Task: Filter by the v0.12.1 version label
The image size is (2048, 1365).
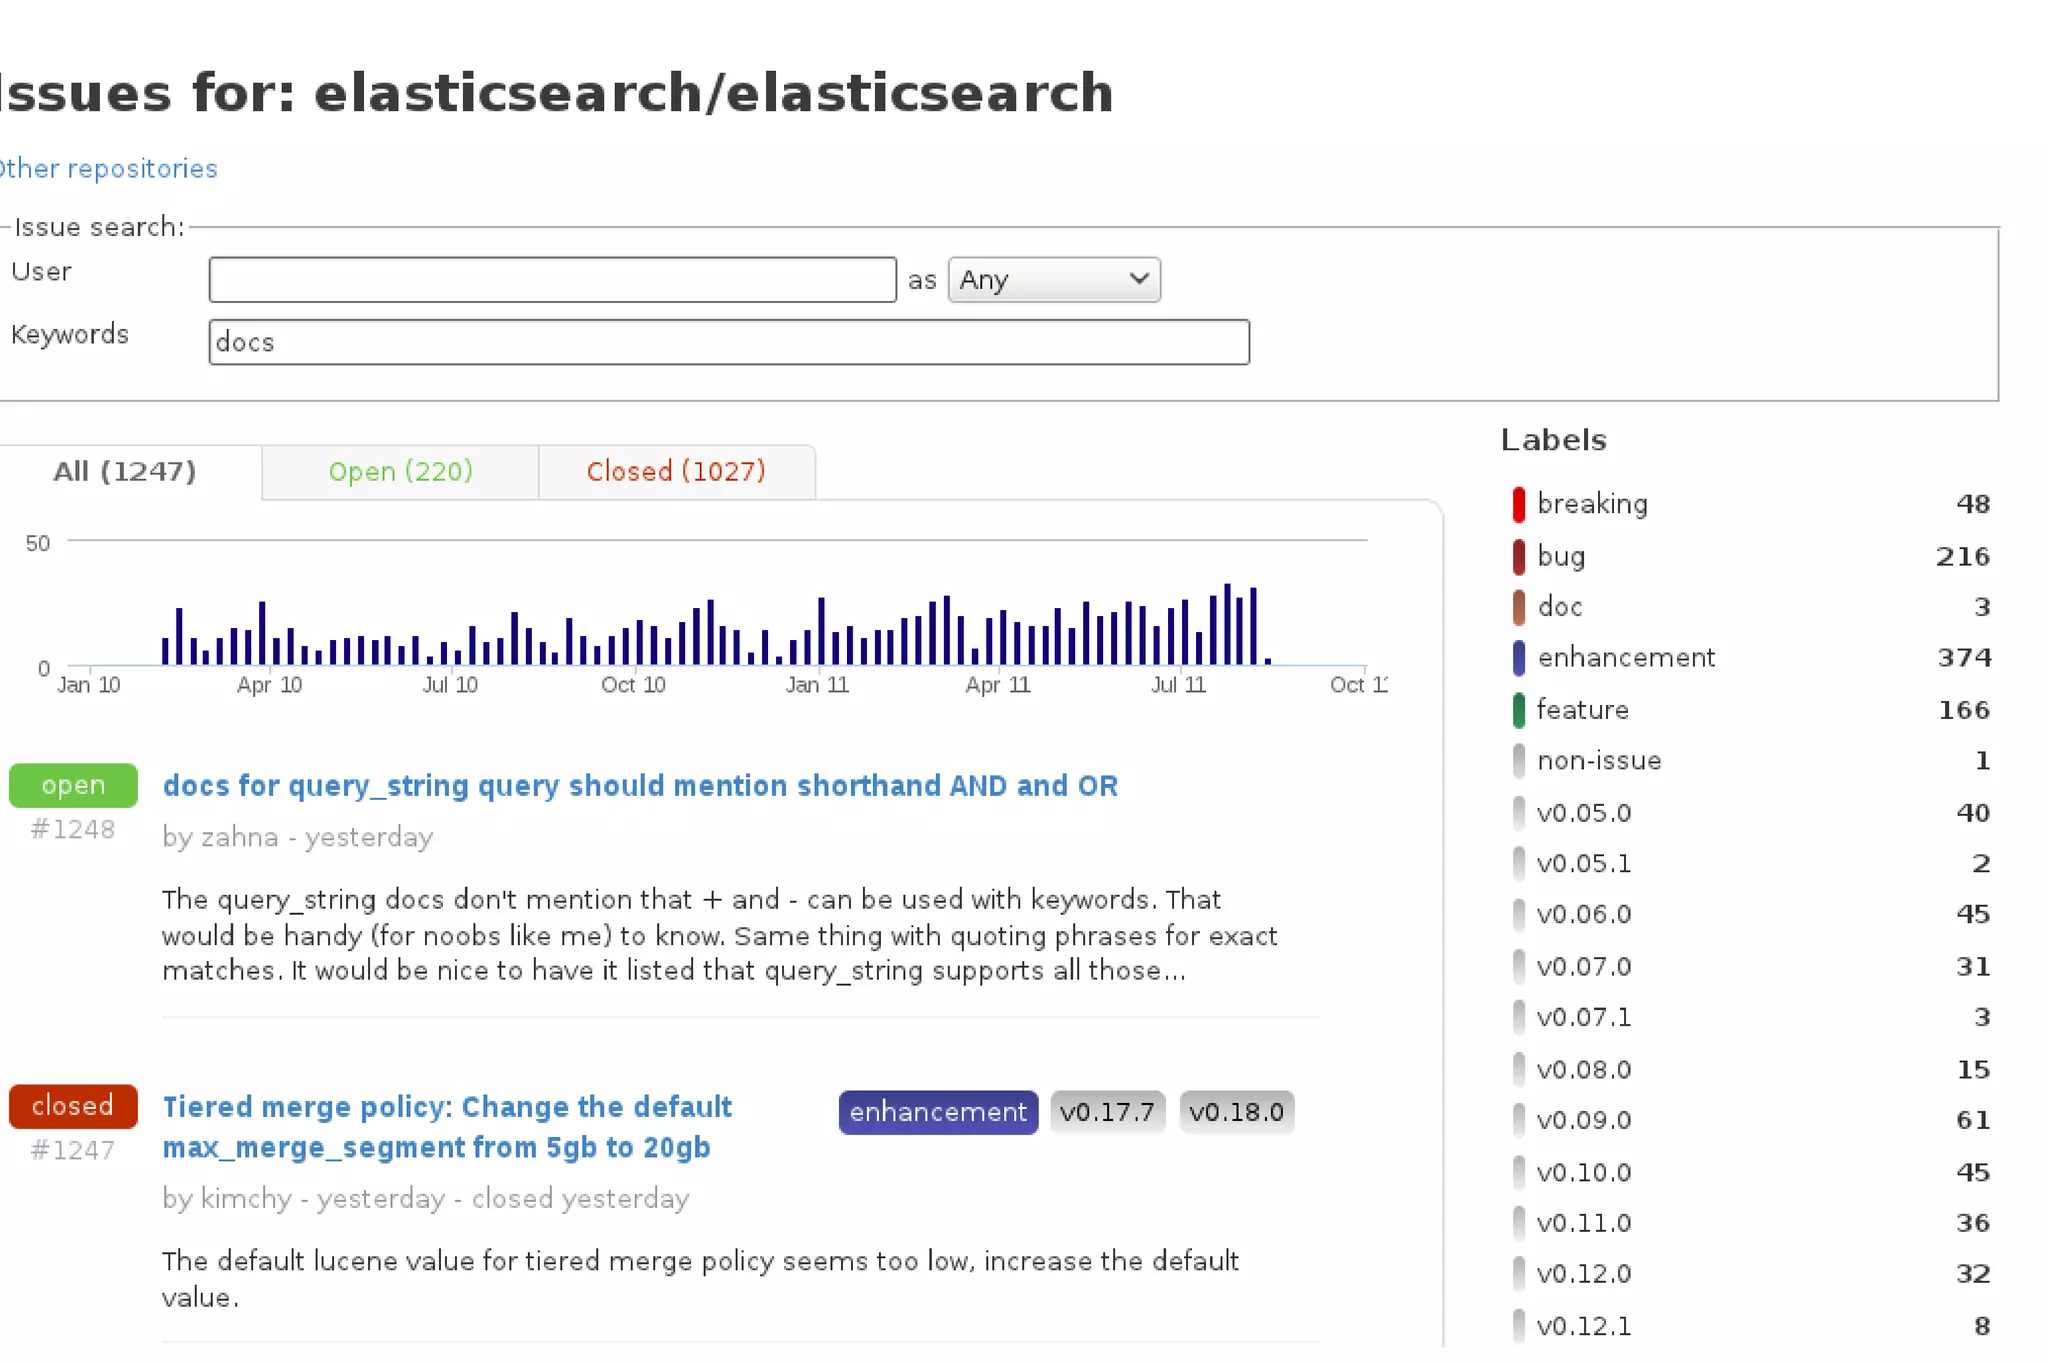Action: click(x=1583, y=1326)
